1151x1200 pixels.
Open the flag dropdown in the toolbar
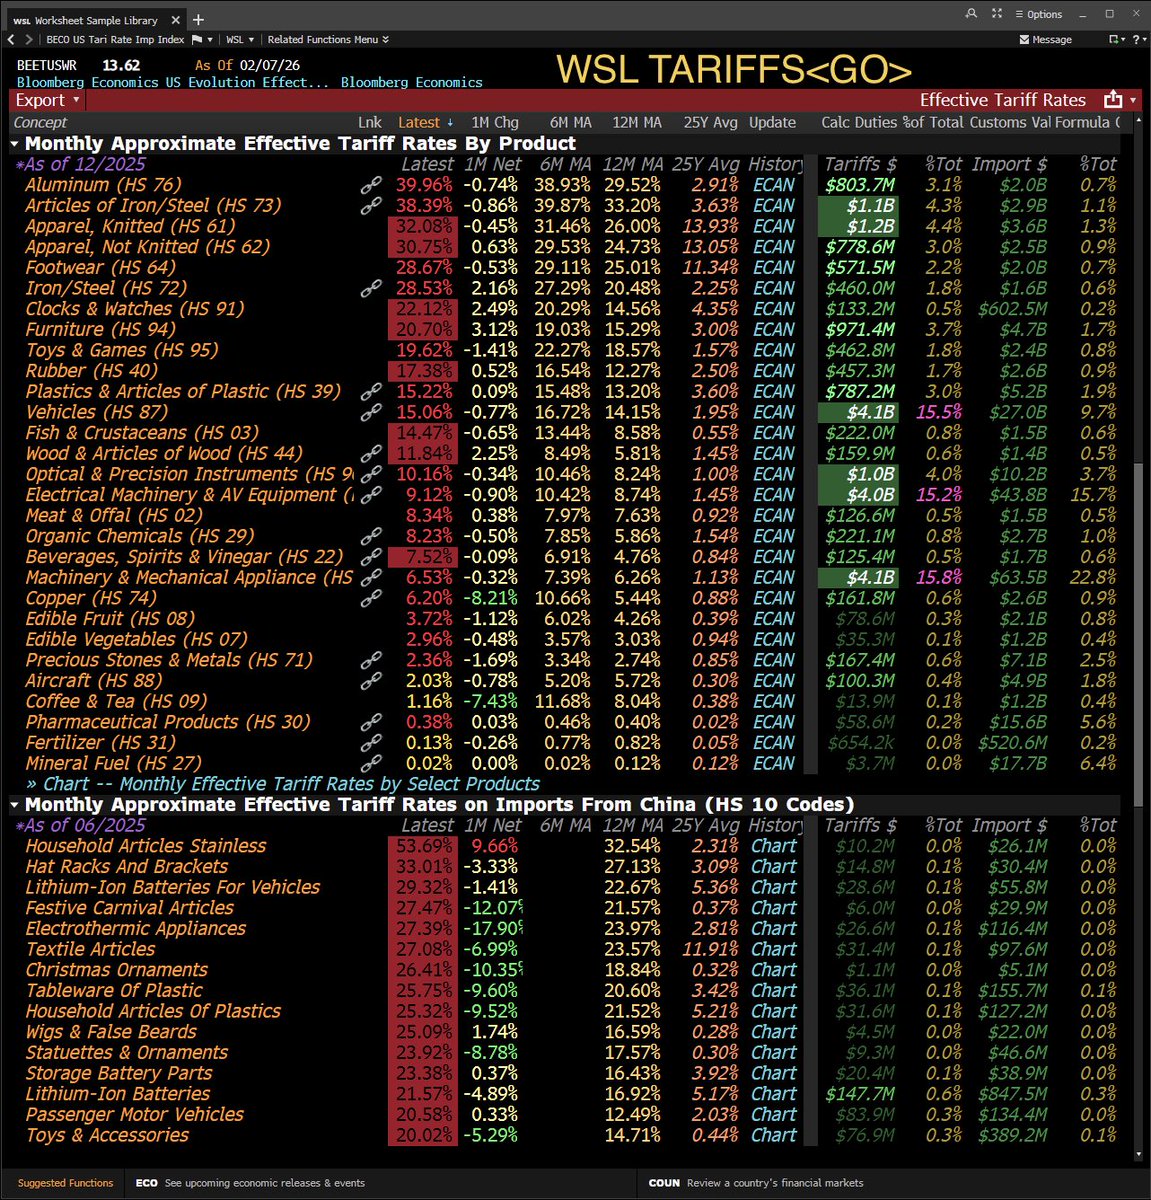(203, 40)
